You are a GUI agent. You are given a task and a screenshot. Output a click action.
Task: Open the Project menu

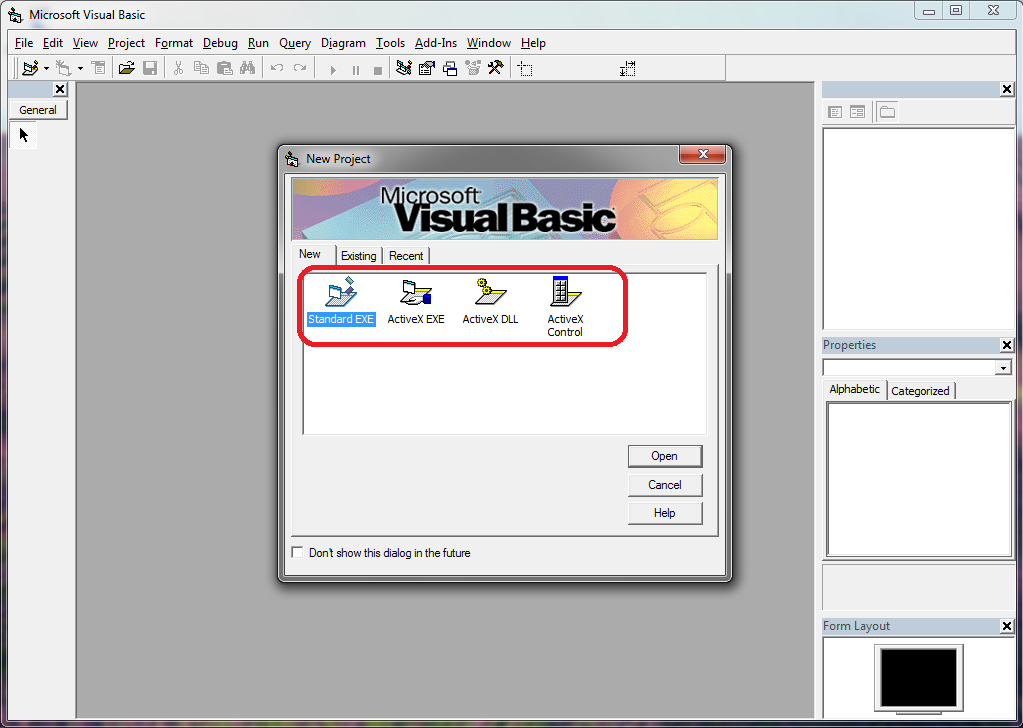click(x=127, y=43)
